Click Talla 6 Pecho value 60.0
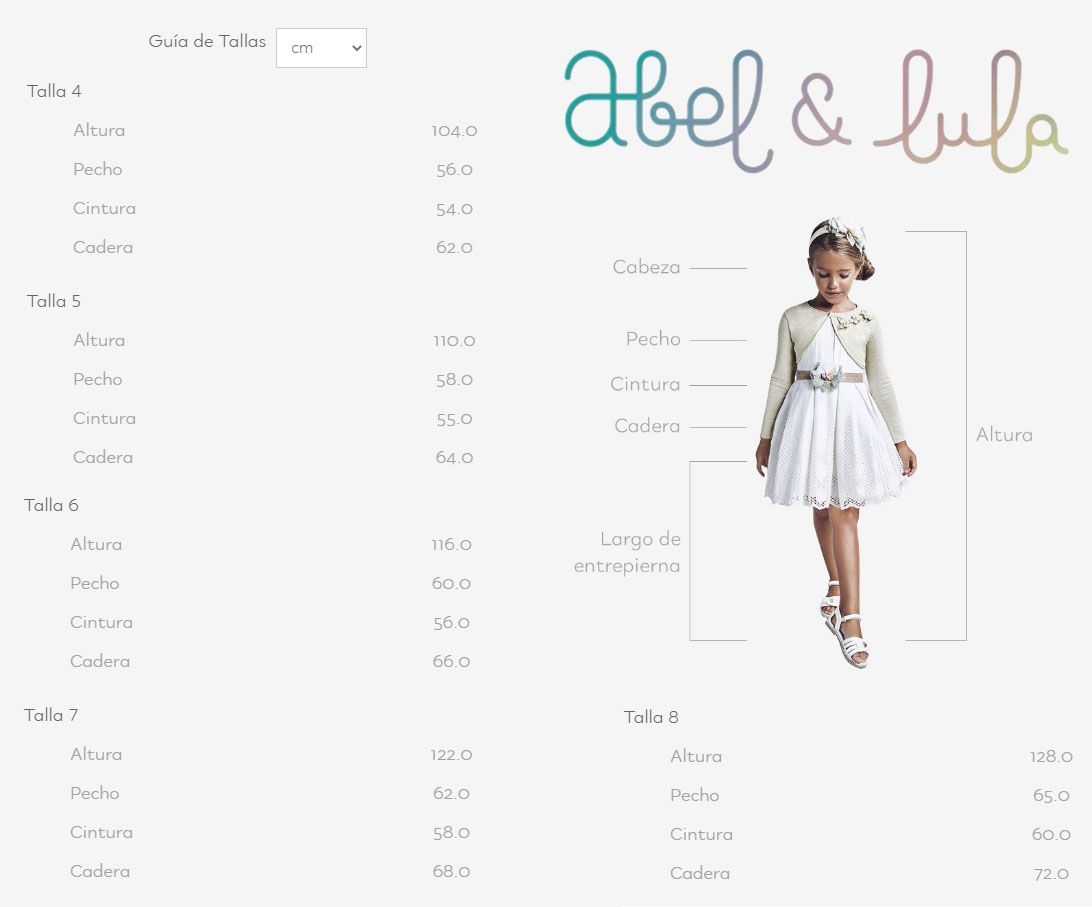The image size is (1092, 907). point(451,584)
